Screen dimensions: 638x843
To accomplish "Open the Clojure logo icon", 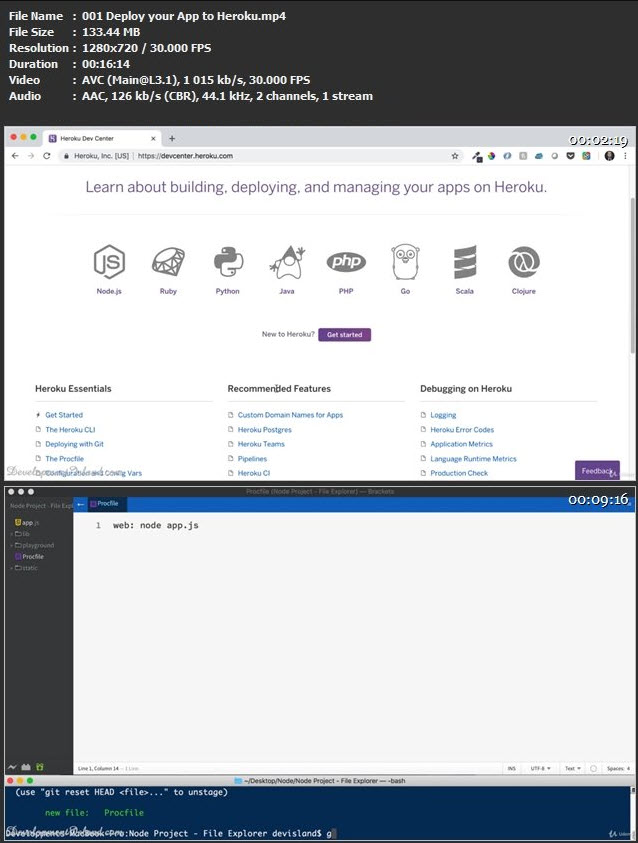I will coord(524,261).
